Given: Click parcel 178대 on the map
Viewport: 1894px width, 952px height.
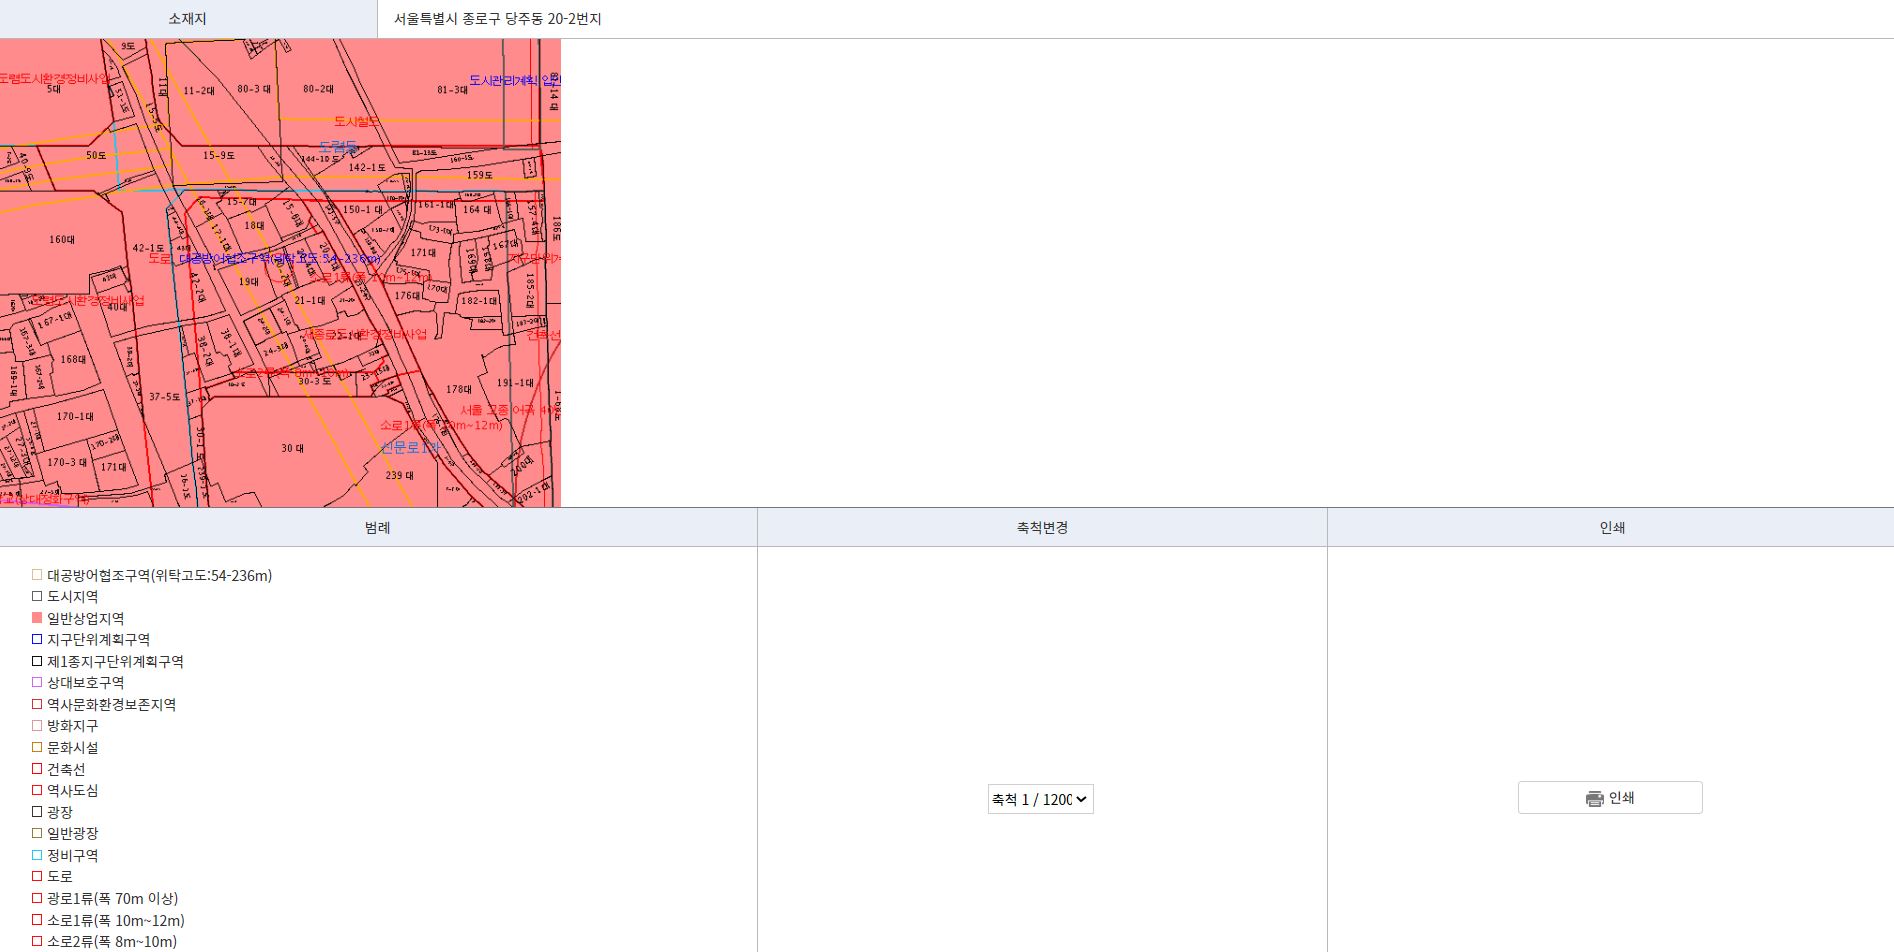Looking at the screenshot, I should coord(459,390).
